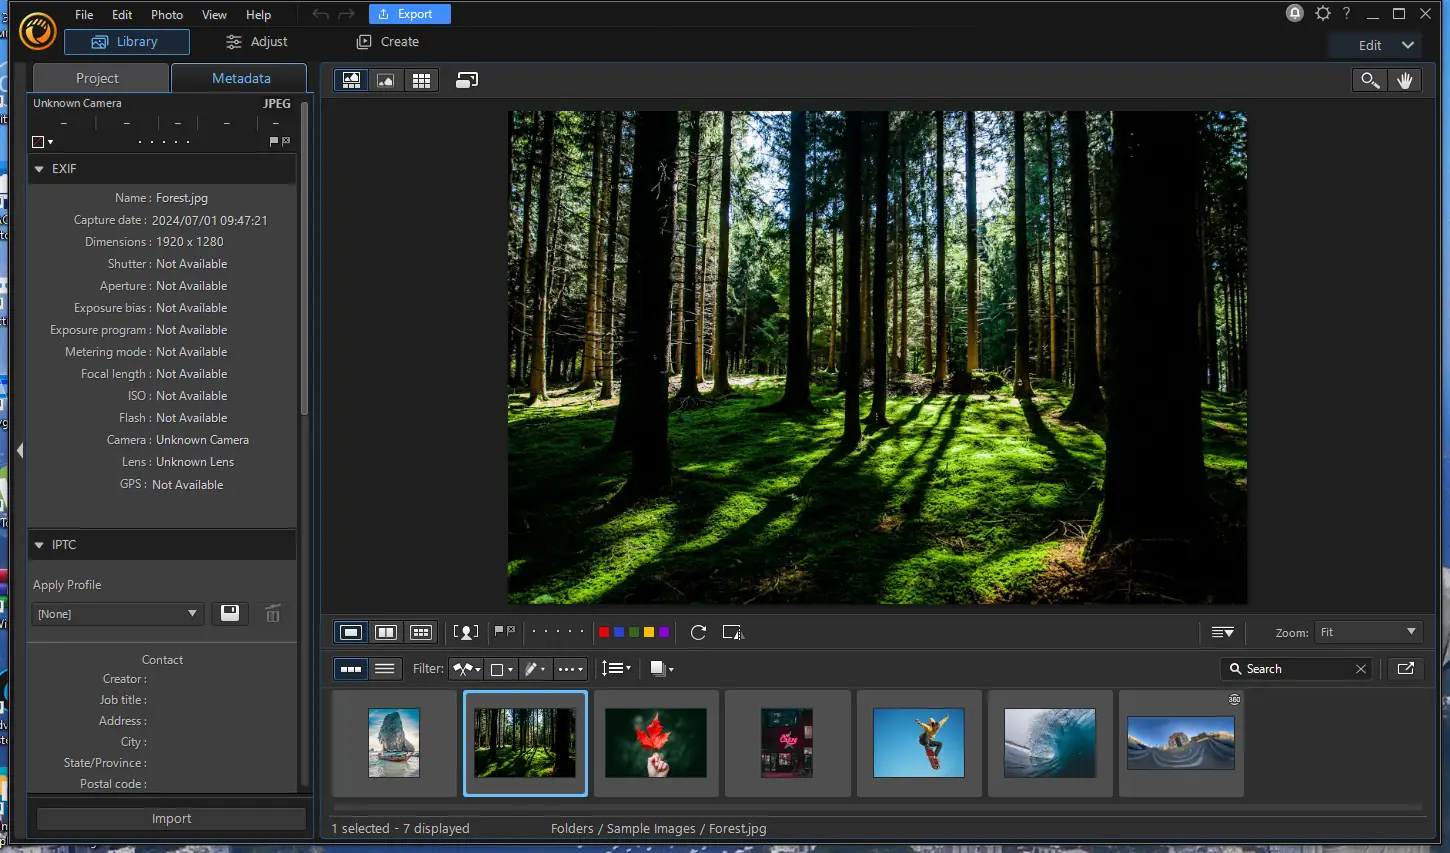The width and height of the screenshot is (1450, 853).
Task: Rotate the photo using the rotate icon
Action: coord(697,632)
